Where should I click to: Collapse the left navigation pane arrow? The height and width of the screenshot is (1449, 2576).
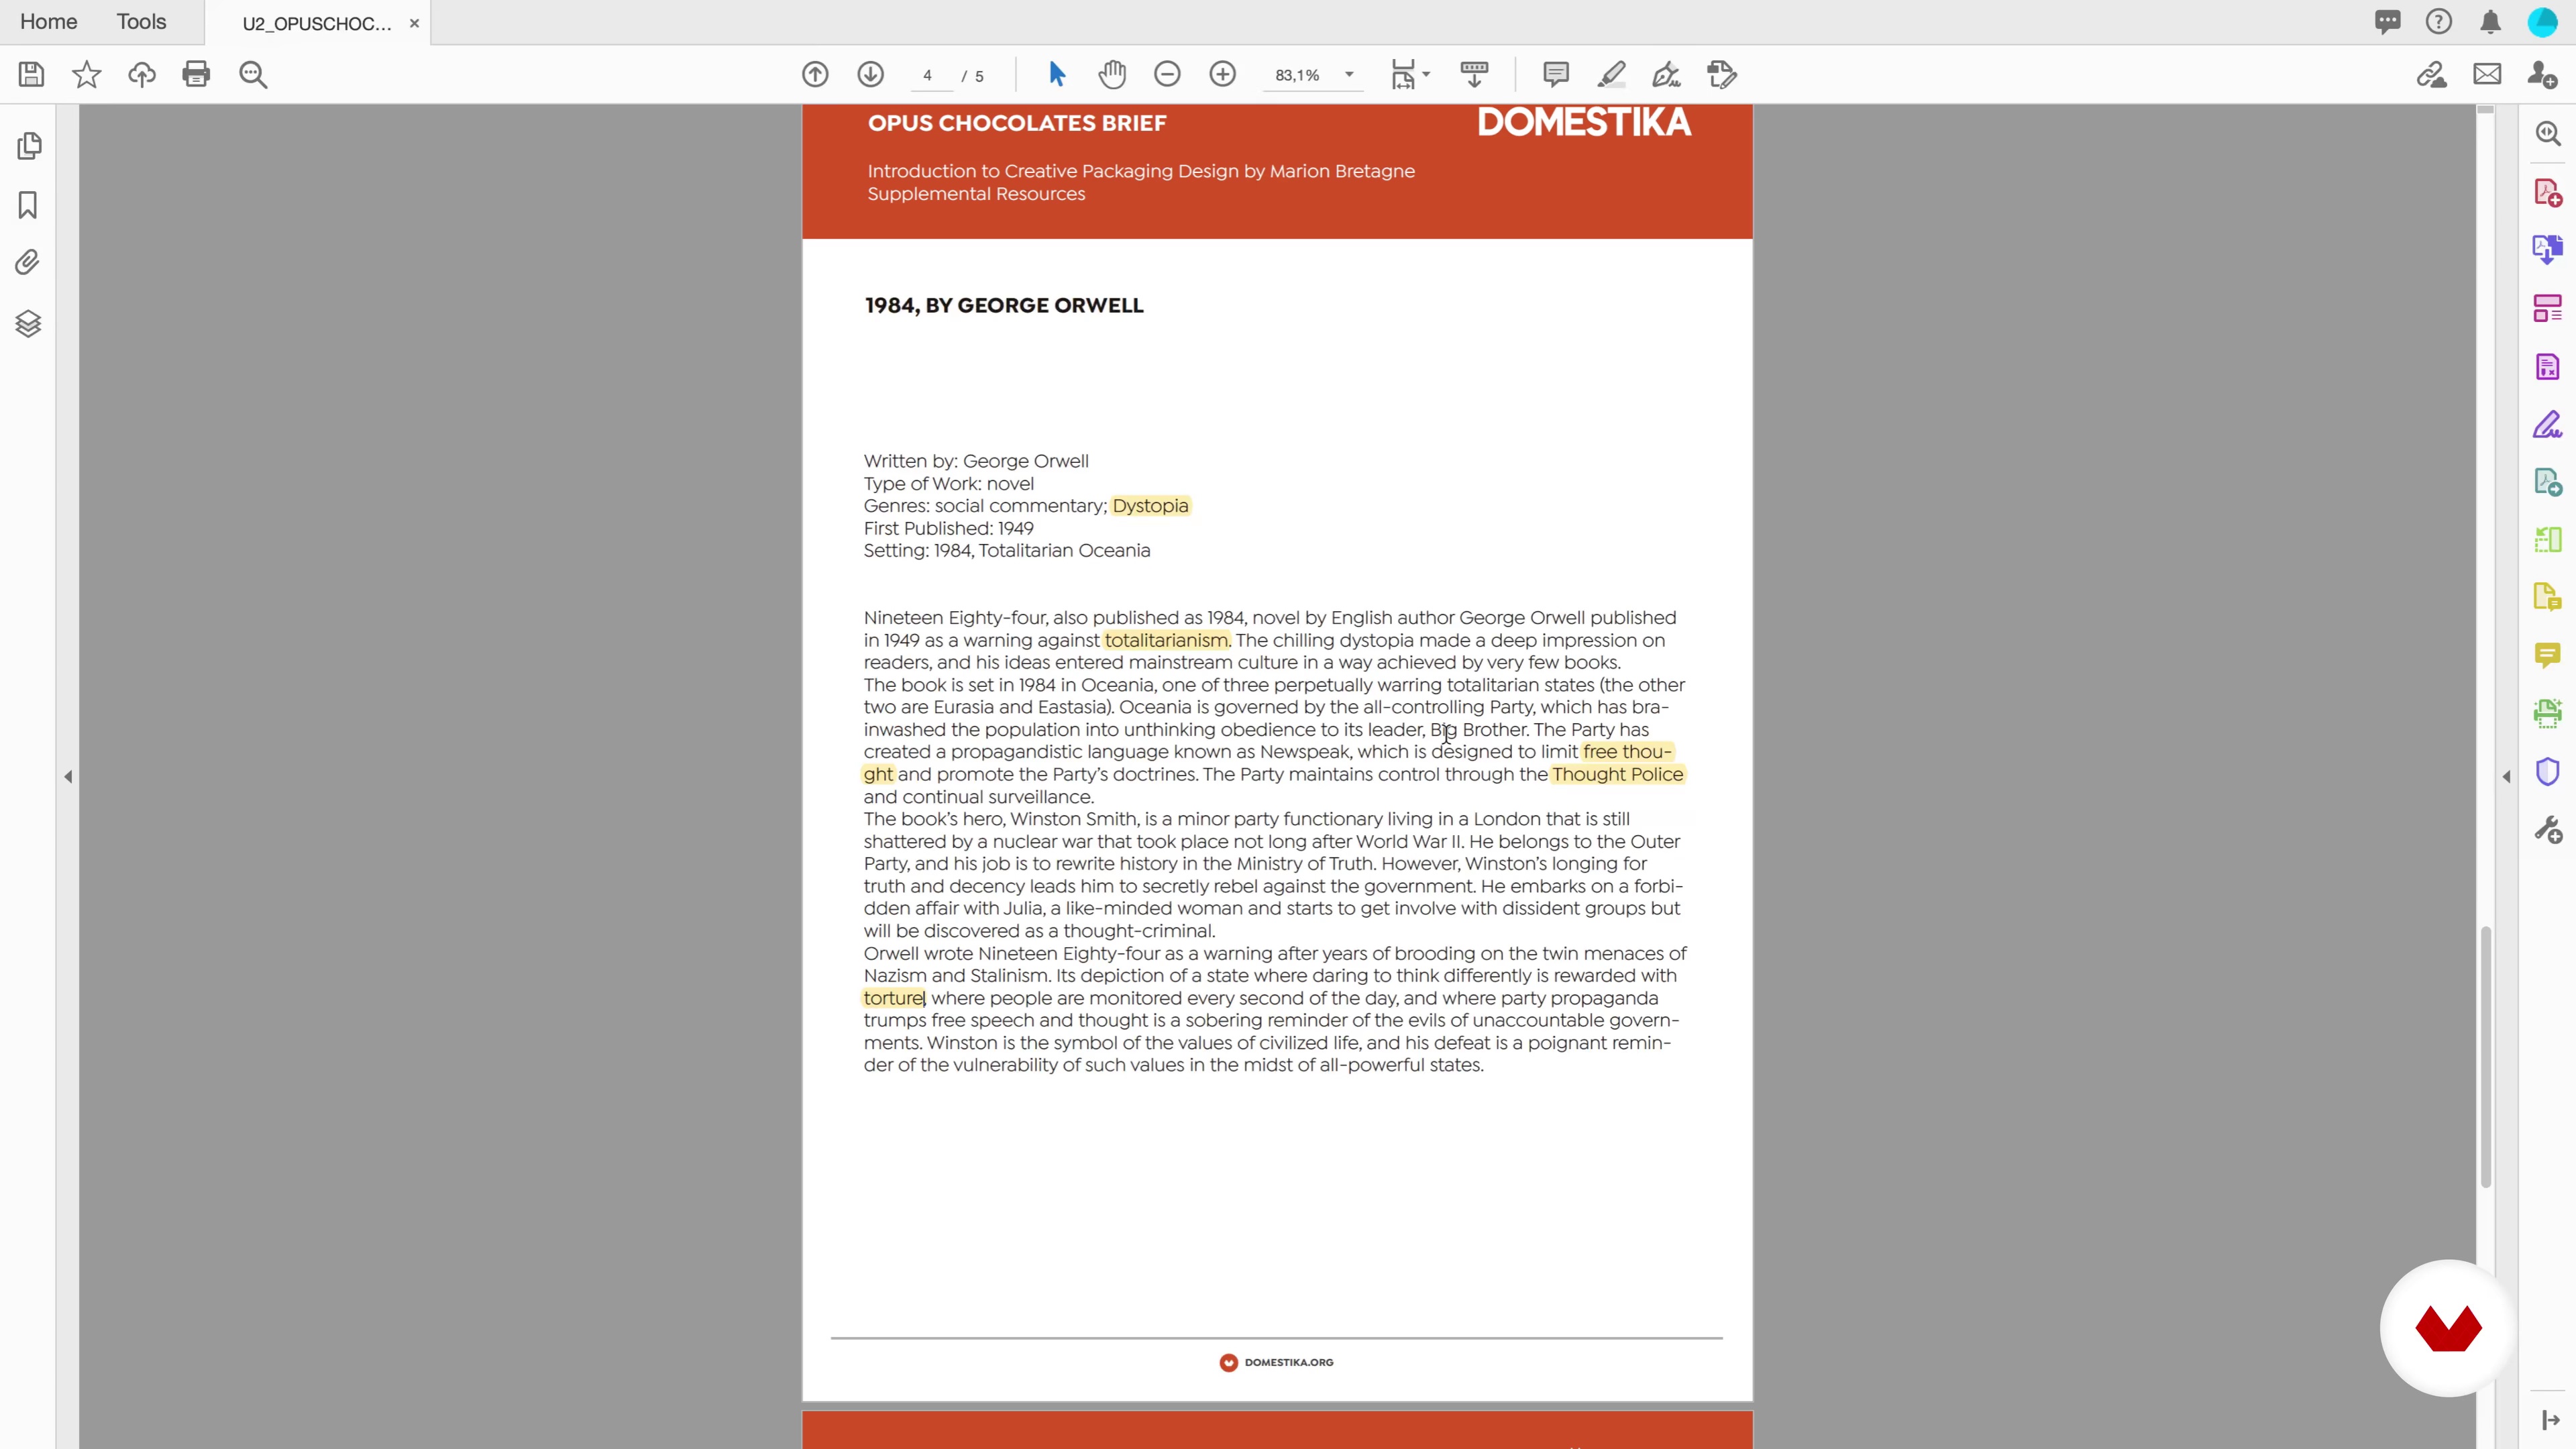coord(68,777)
